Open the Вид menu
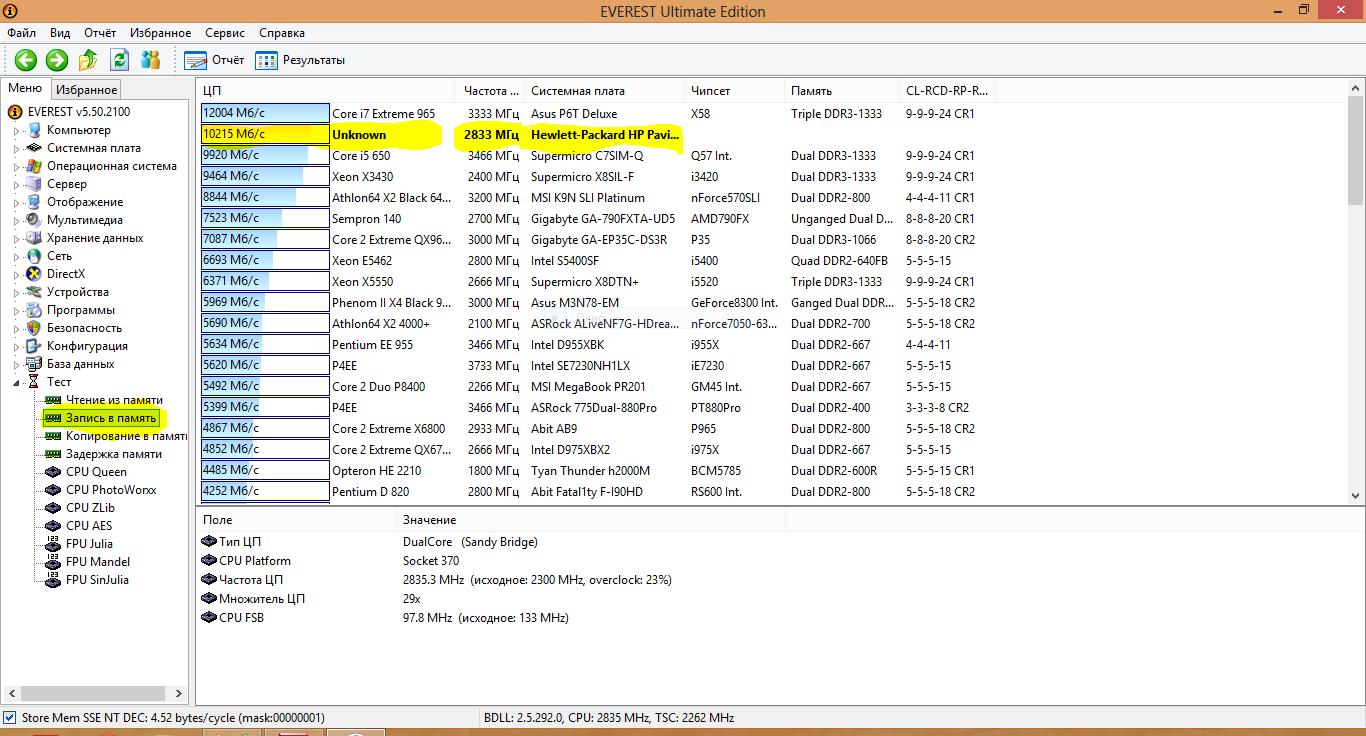The image size is (1366, 736). (60, 33)
